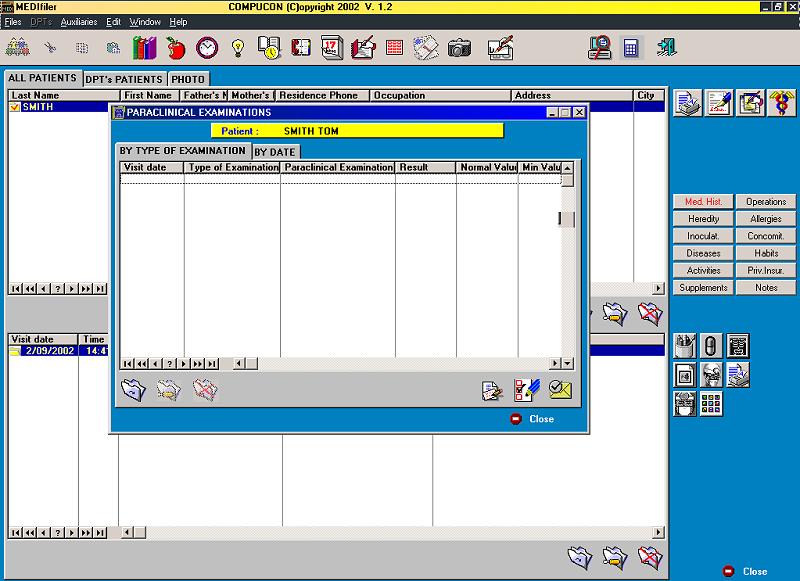Click the caduceus medical icon at top right
The width and height of the screenshot is (800, 581).
(782, 103)
